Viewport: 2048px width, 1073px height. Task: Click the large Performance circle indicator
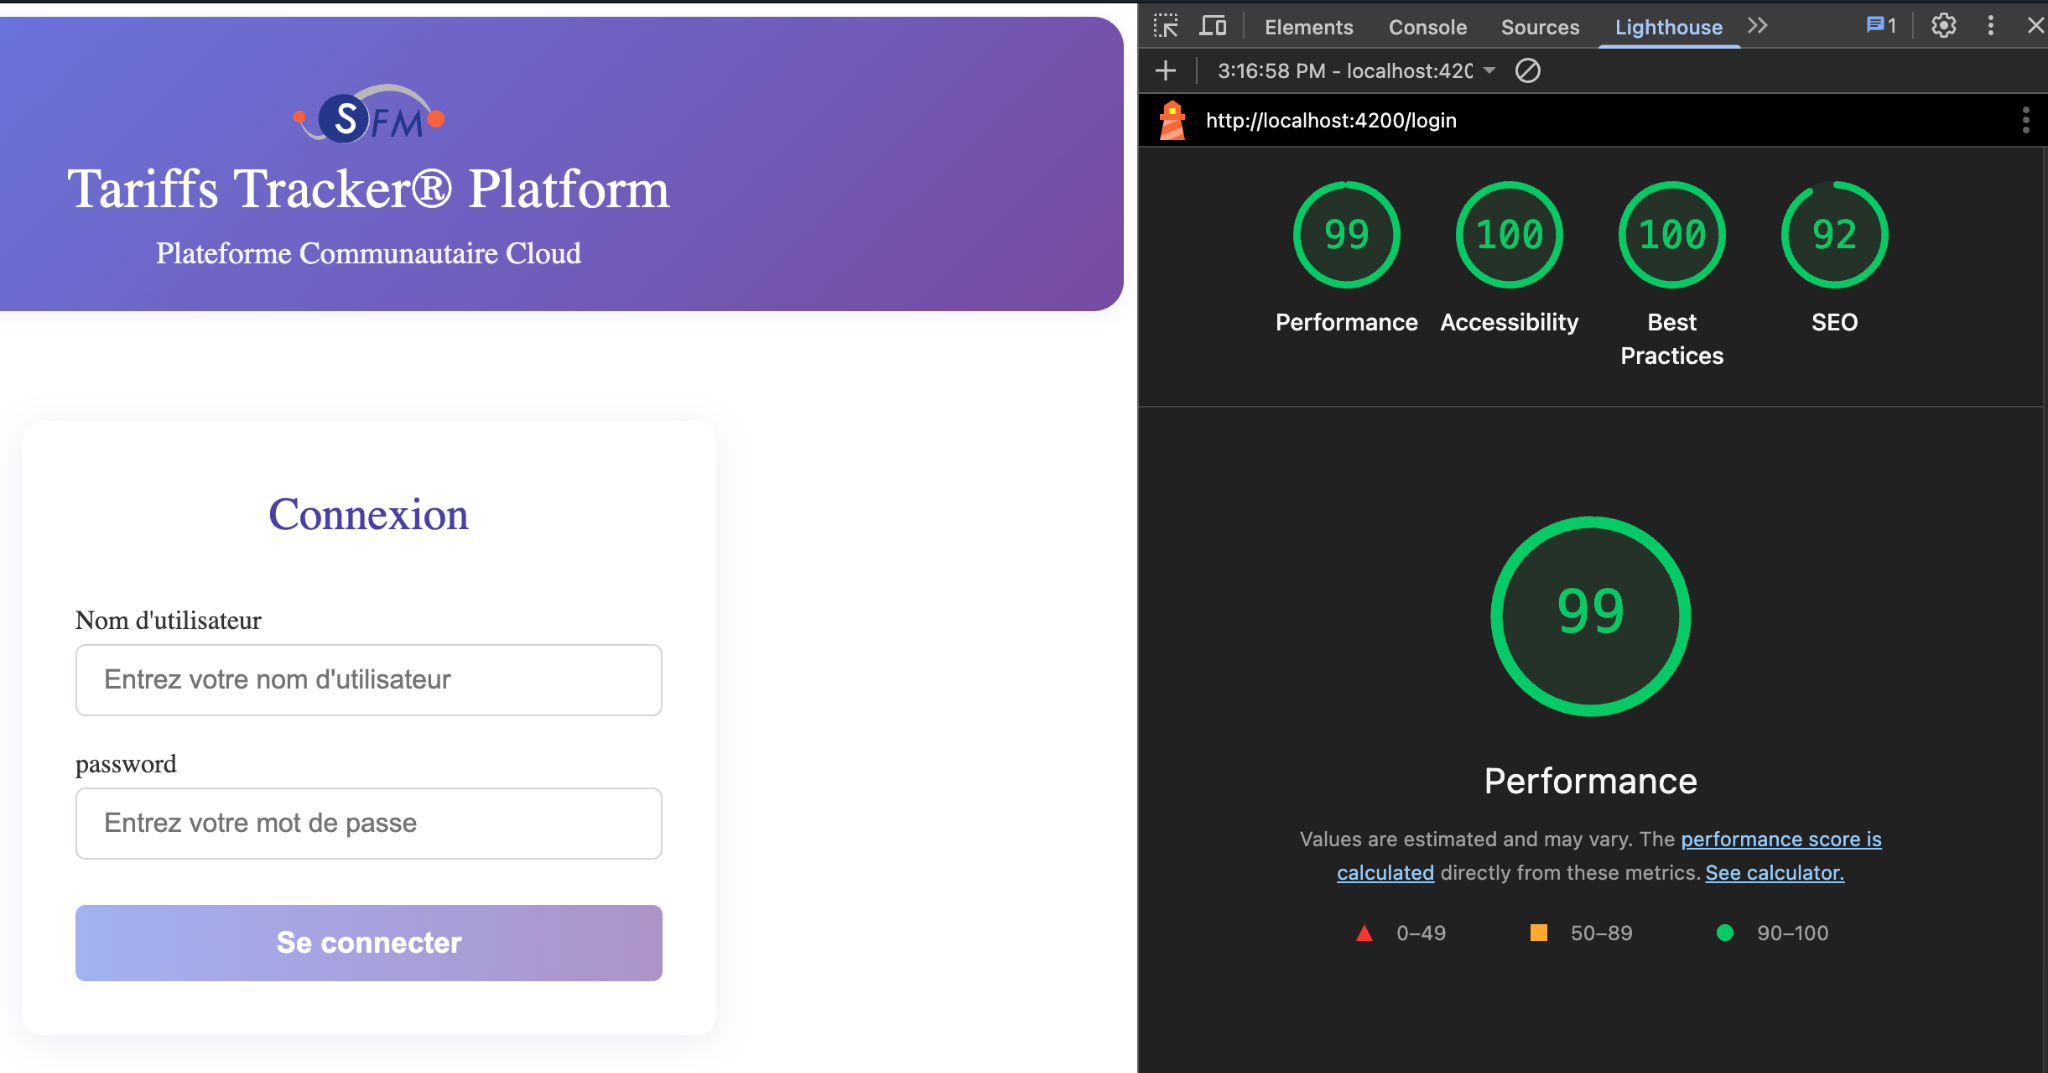1589,616
